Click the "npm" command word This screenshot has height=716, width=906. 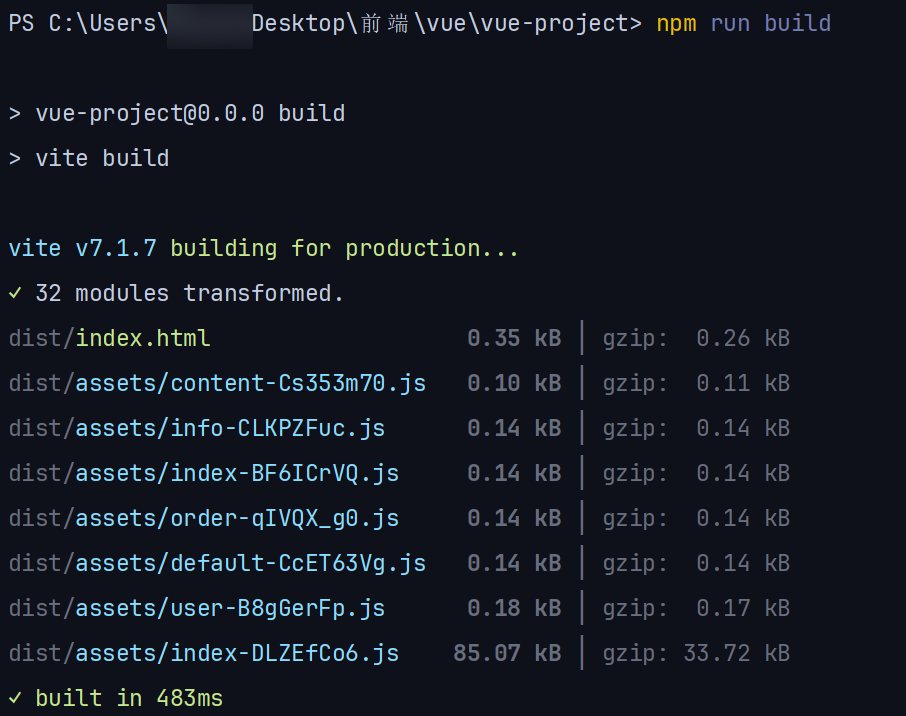tap(676, 23)
